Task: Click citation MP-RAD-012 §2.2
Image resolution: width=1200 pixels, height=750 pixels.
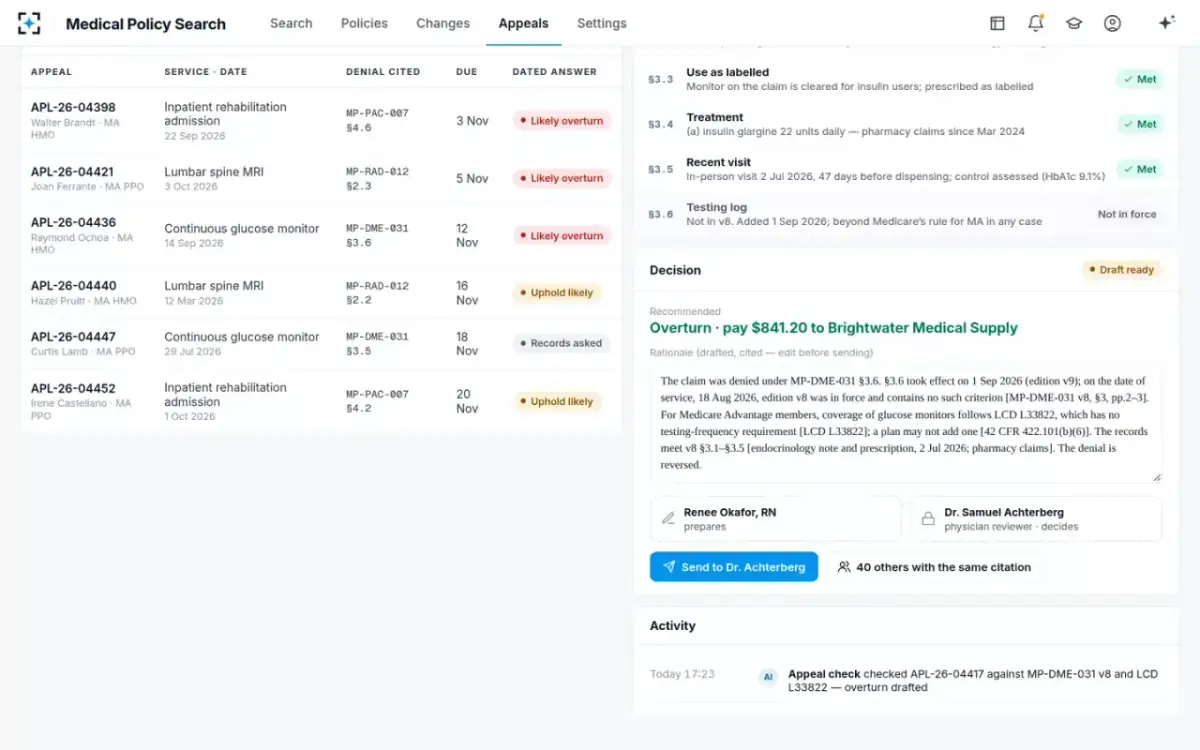Action: [377, 293]
